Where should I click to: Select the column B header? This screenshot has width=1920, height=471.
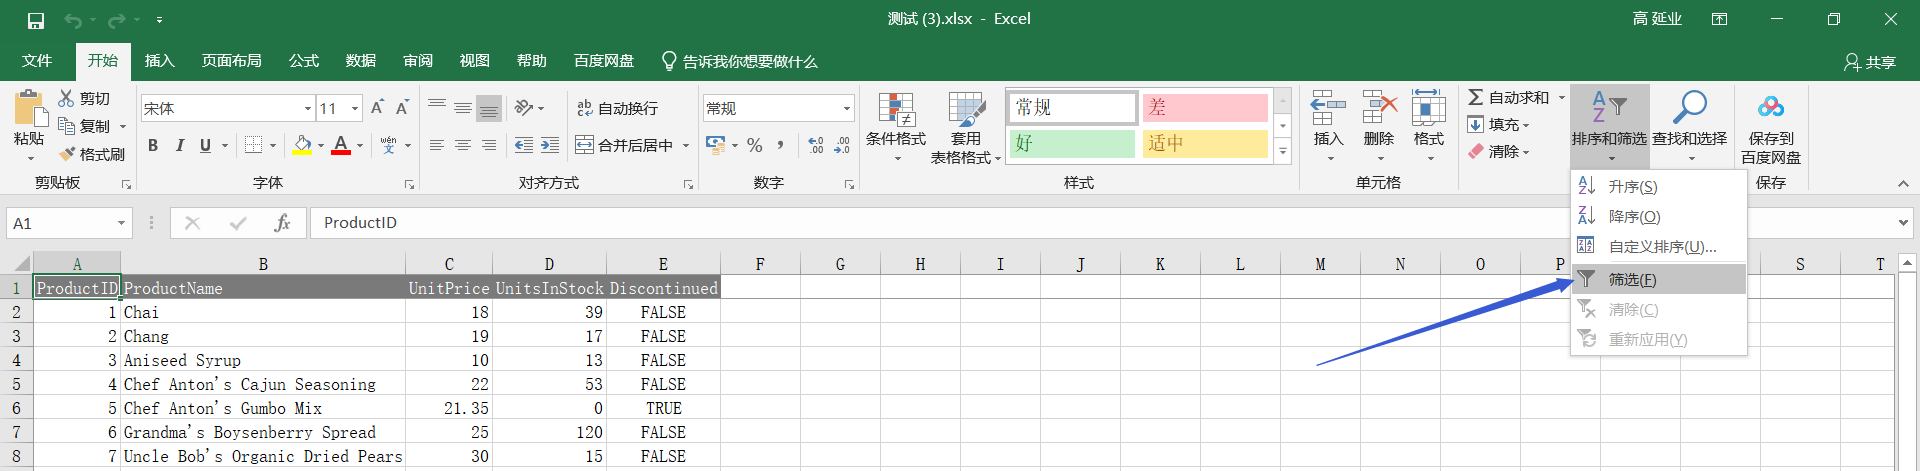(263, 264)
